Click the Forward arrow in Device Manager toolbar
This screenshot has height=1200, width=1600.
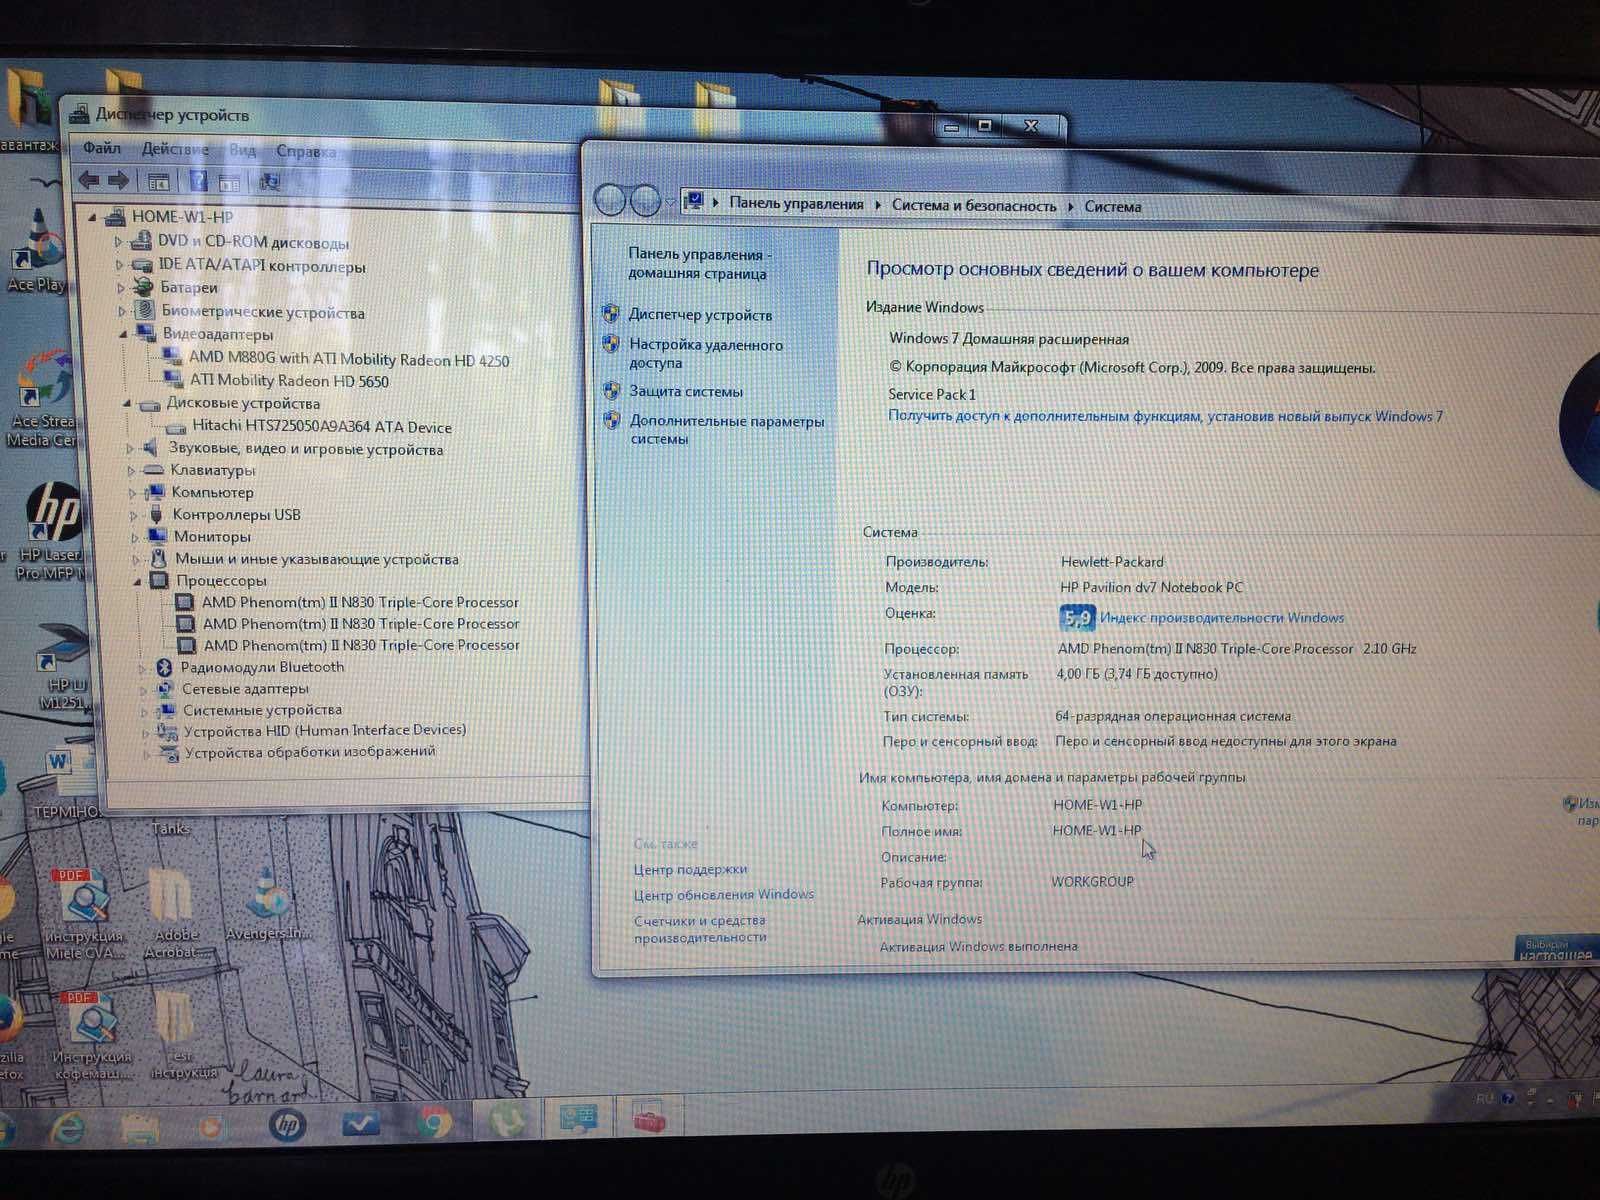pos(119,180)
